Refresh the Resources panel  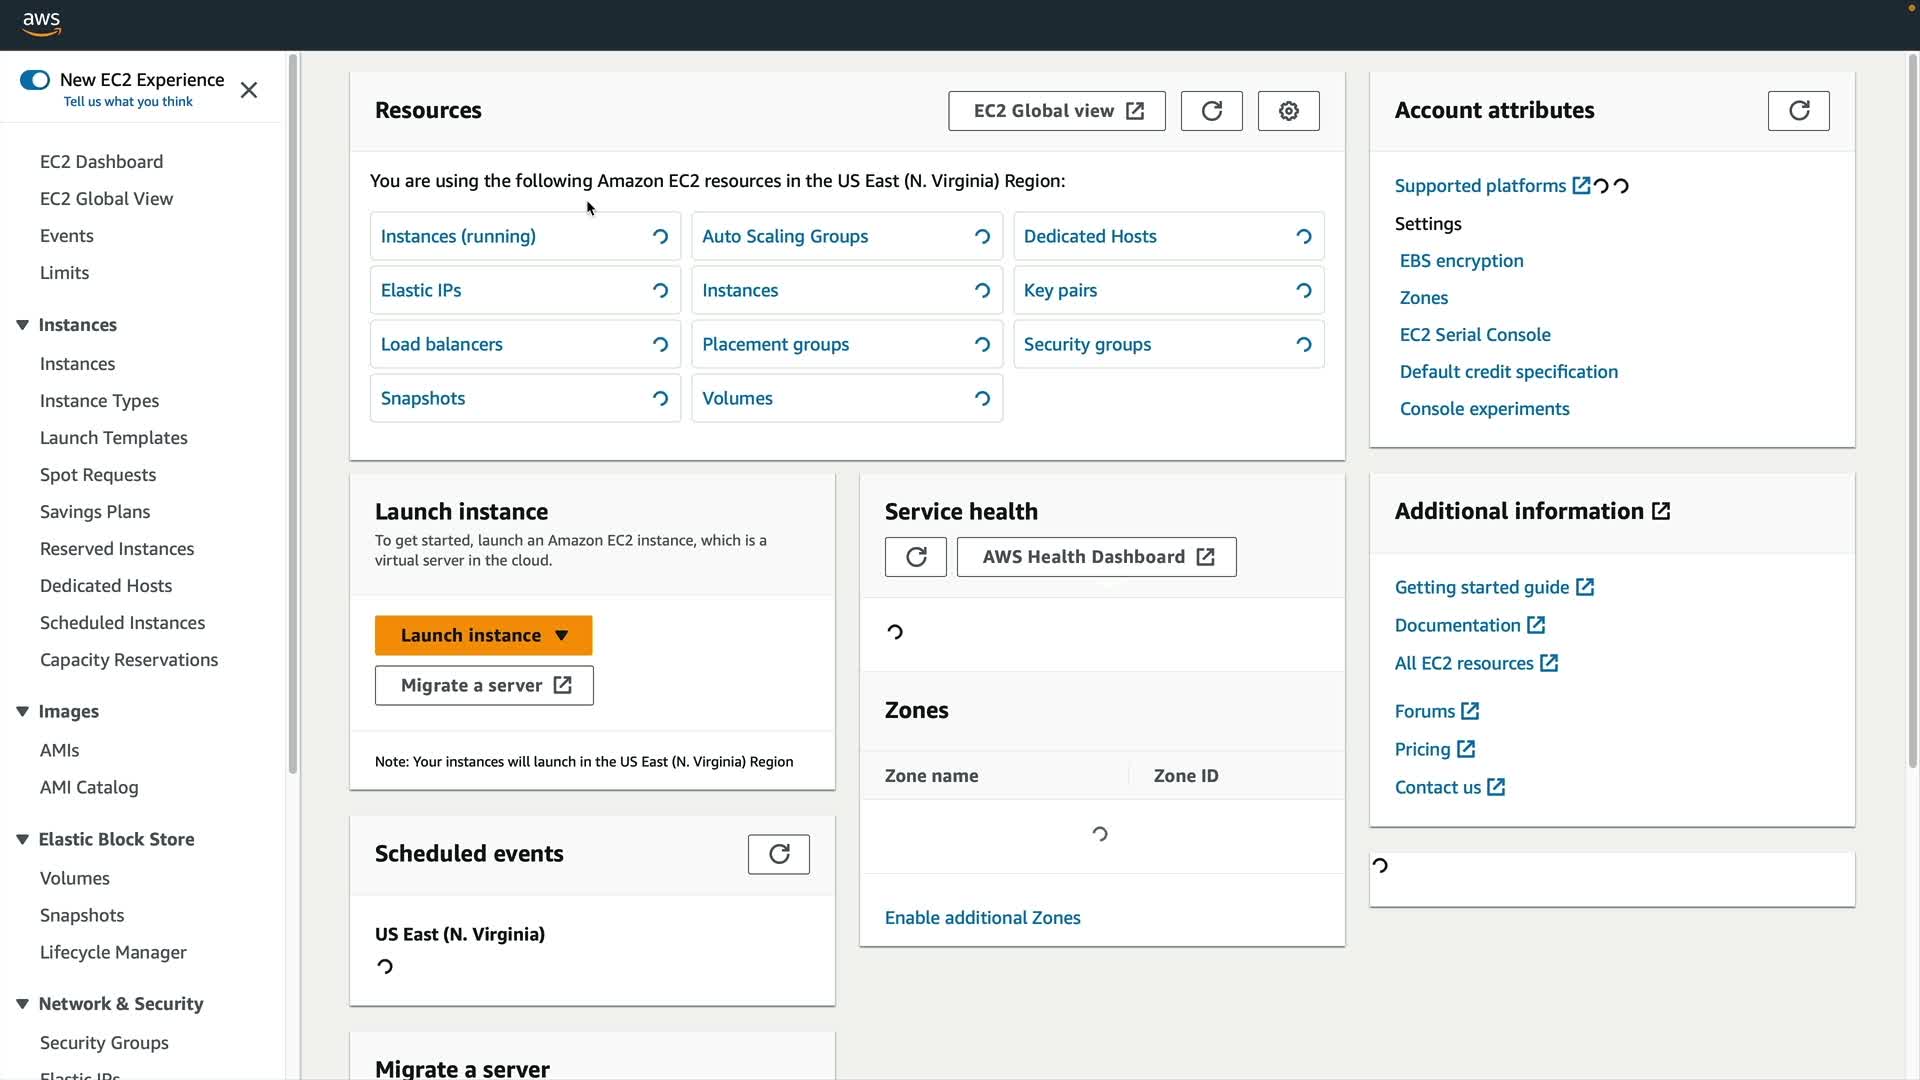[1211, 111]
